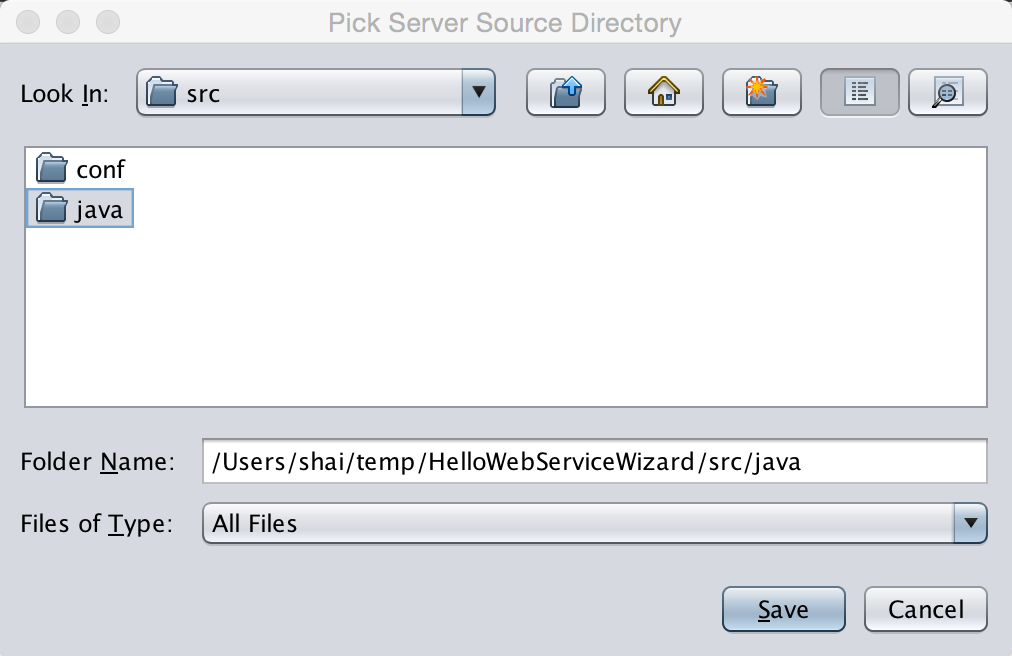1012x656 pixels.
Task: Create a new folder using the toolbar icon
Action: [x=761, y=92]
